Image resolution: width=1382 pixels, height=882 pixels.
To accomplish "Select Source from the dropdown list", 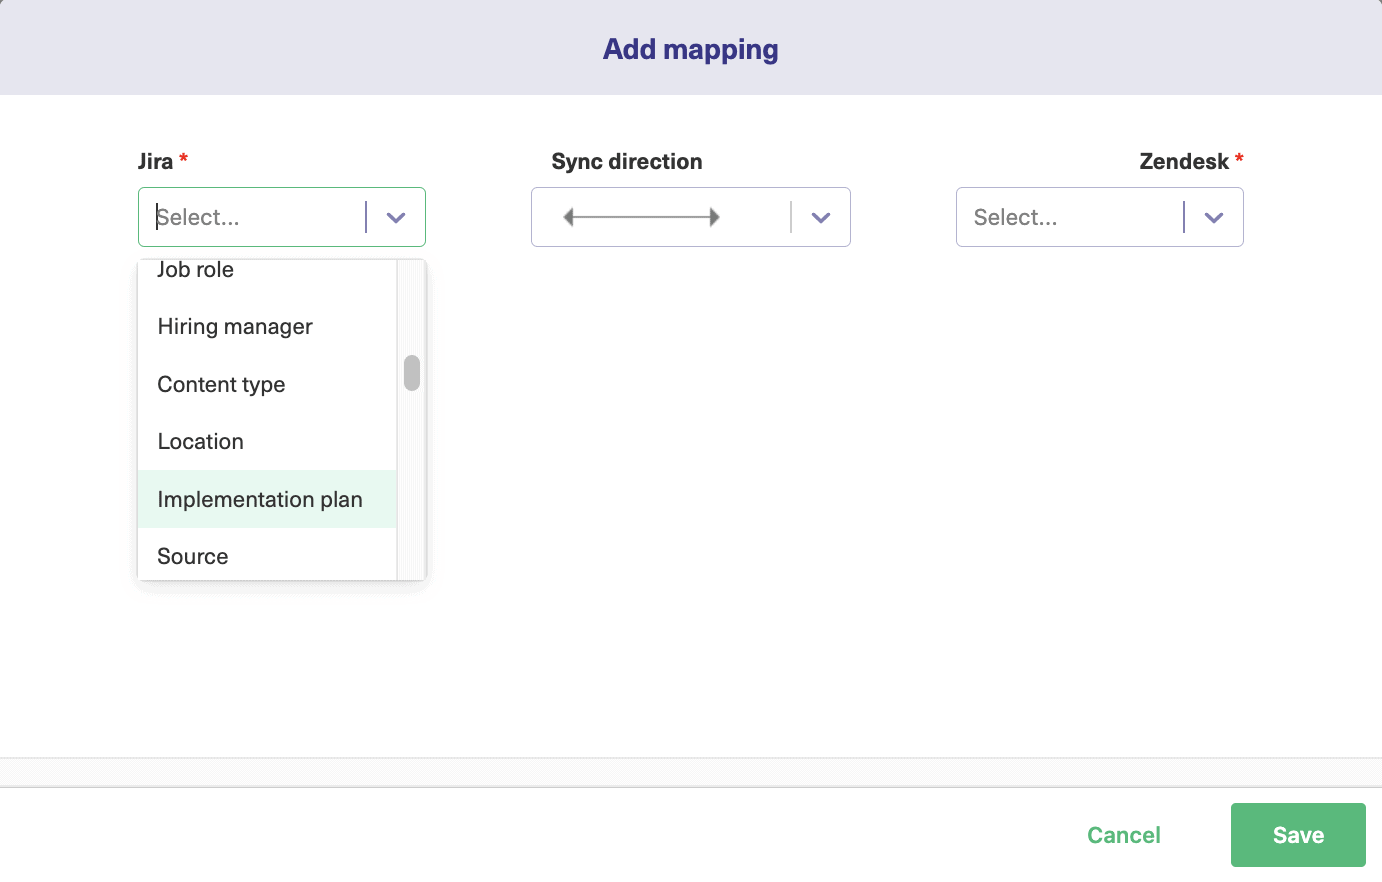I will (192, 556).
